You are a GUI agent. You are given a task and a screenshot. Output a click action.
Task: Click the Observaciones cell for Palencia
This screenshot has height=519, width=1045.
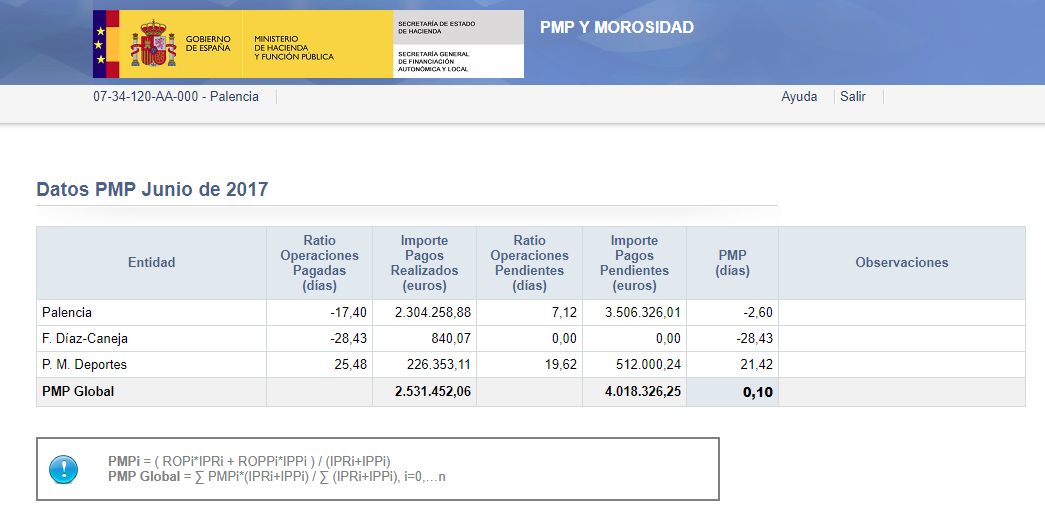[901, 313]
